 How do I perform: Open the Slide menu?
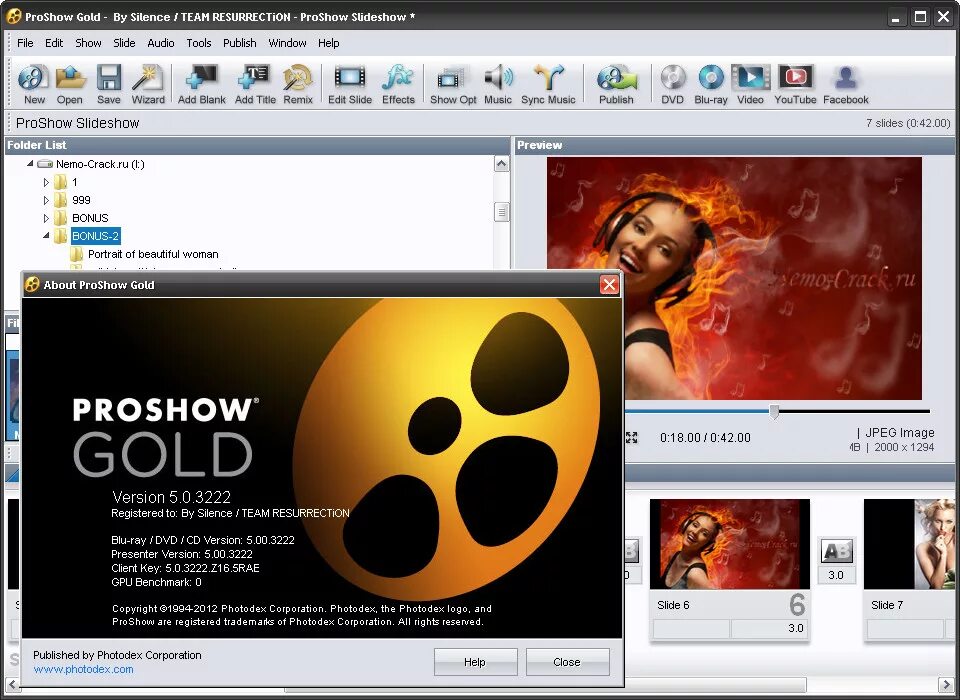(124, 43)
